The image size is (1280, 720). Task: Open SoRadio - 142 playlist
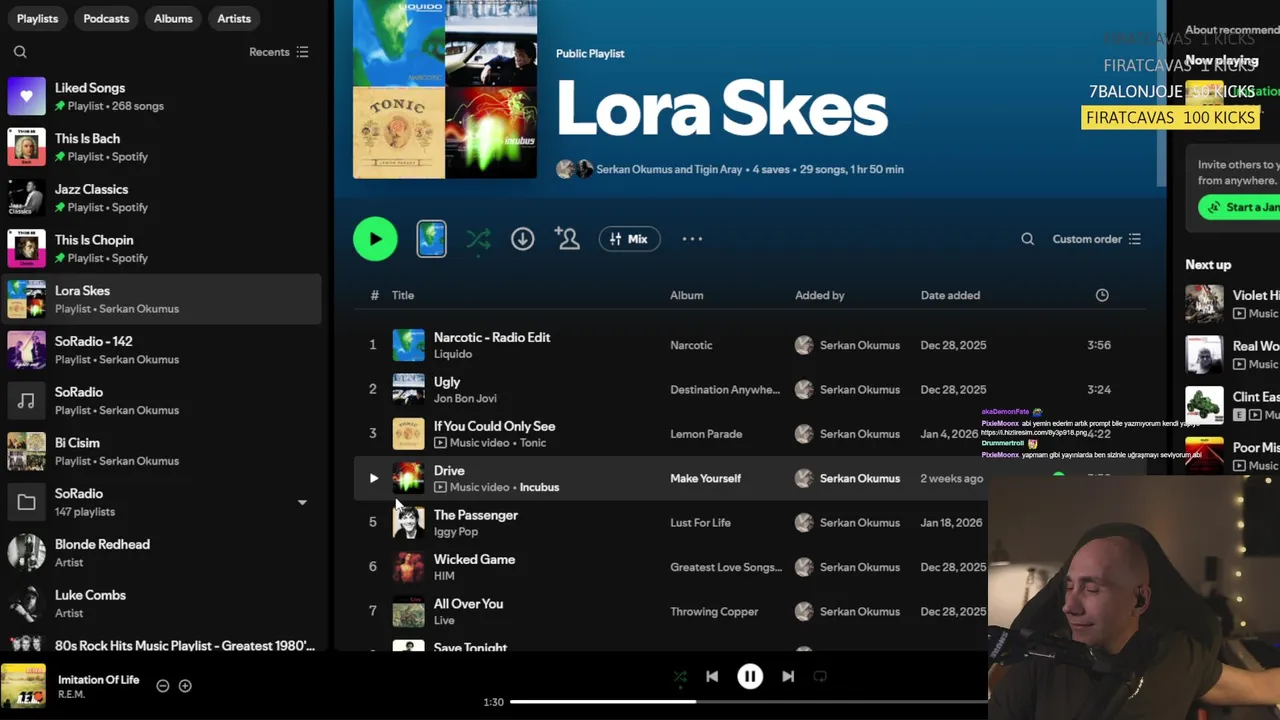[x=161, y=350]
